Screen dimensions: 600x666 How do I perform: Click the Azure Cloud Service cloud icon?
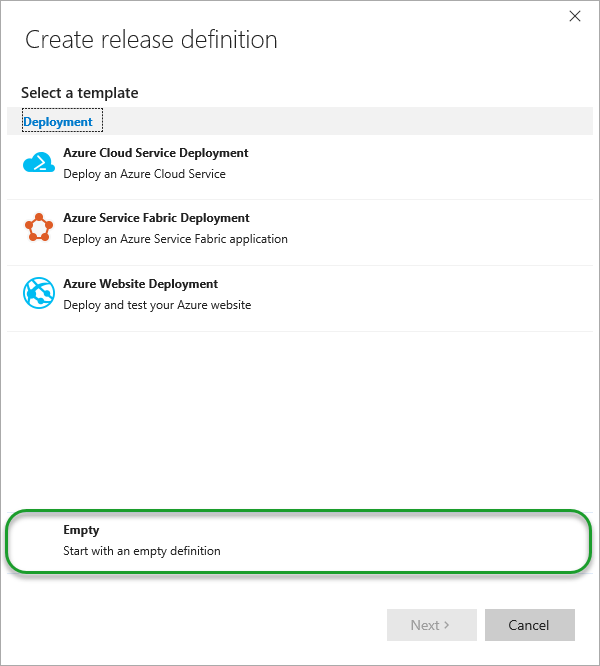pos(39,162)
